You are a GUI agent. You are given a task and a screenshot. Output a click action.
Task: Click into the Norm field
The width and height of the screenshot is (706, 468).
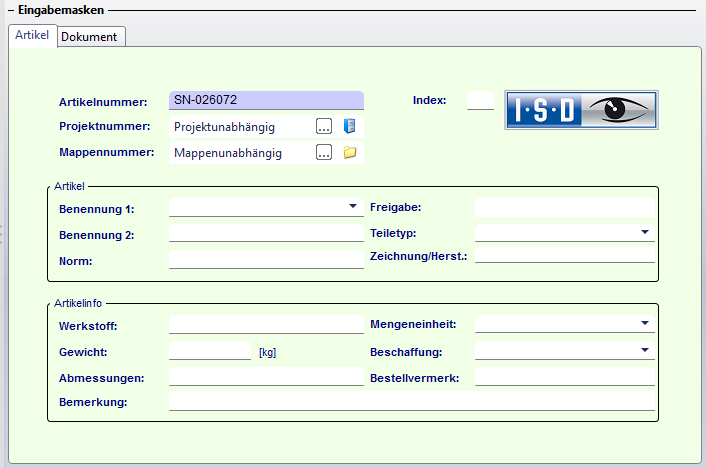coord(266,260)
